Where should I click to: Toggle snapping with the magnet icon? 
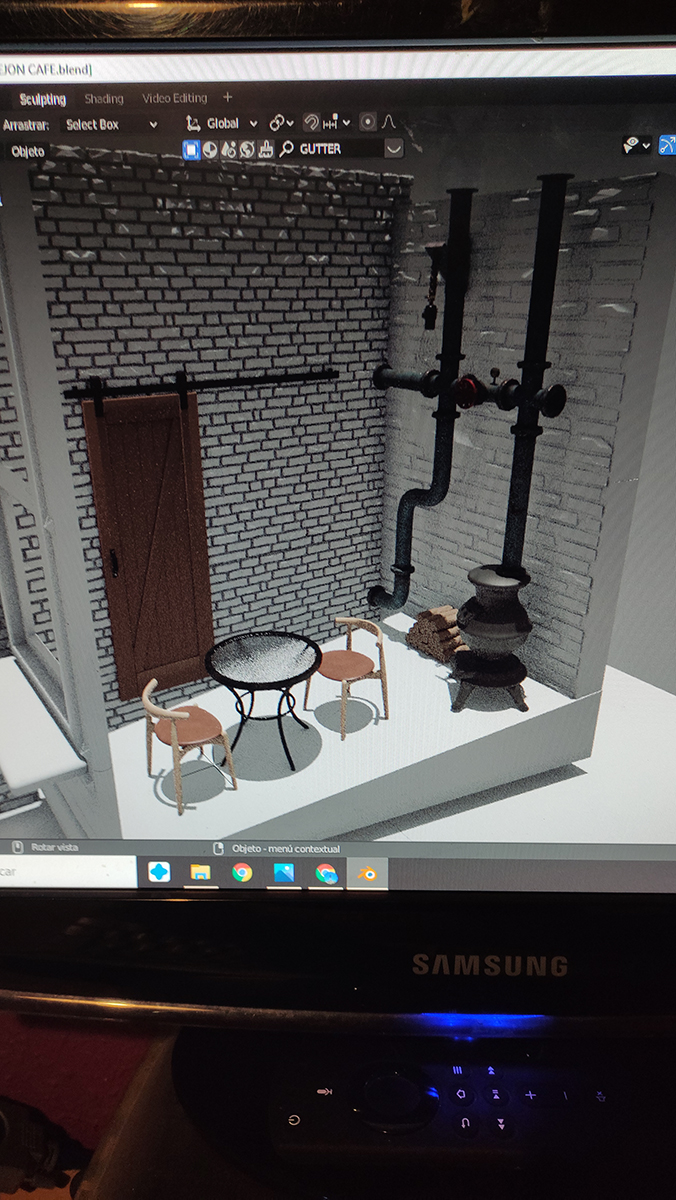(x=311, y=122)
